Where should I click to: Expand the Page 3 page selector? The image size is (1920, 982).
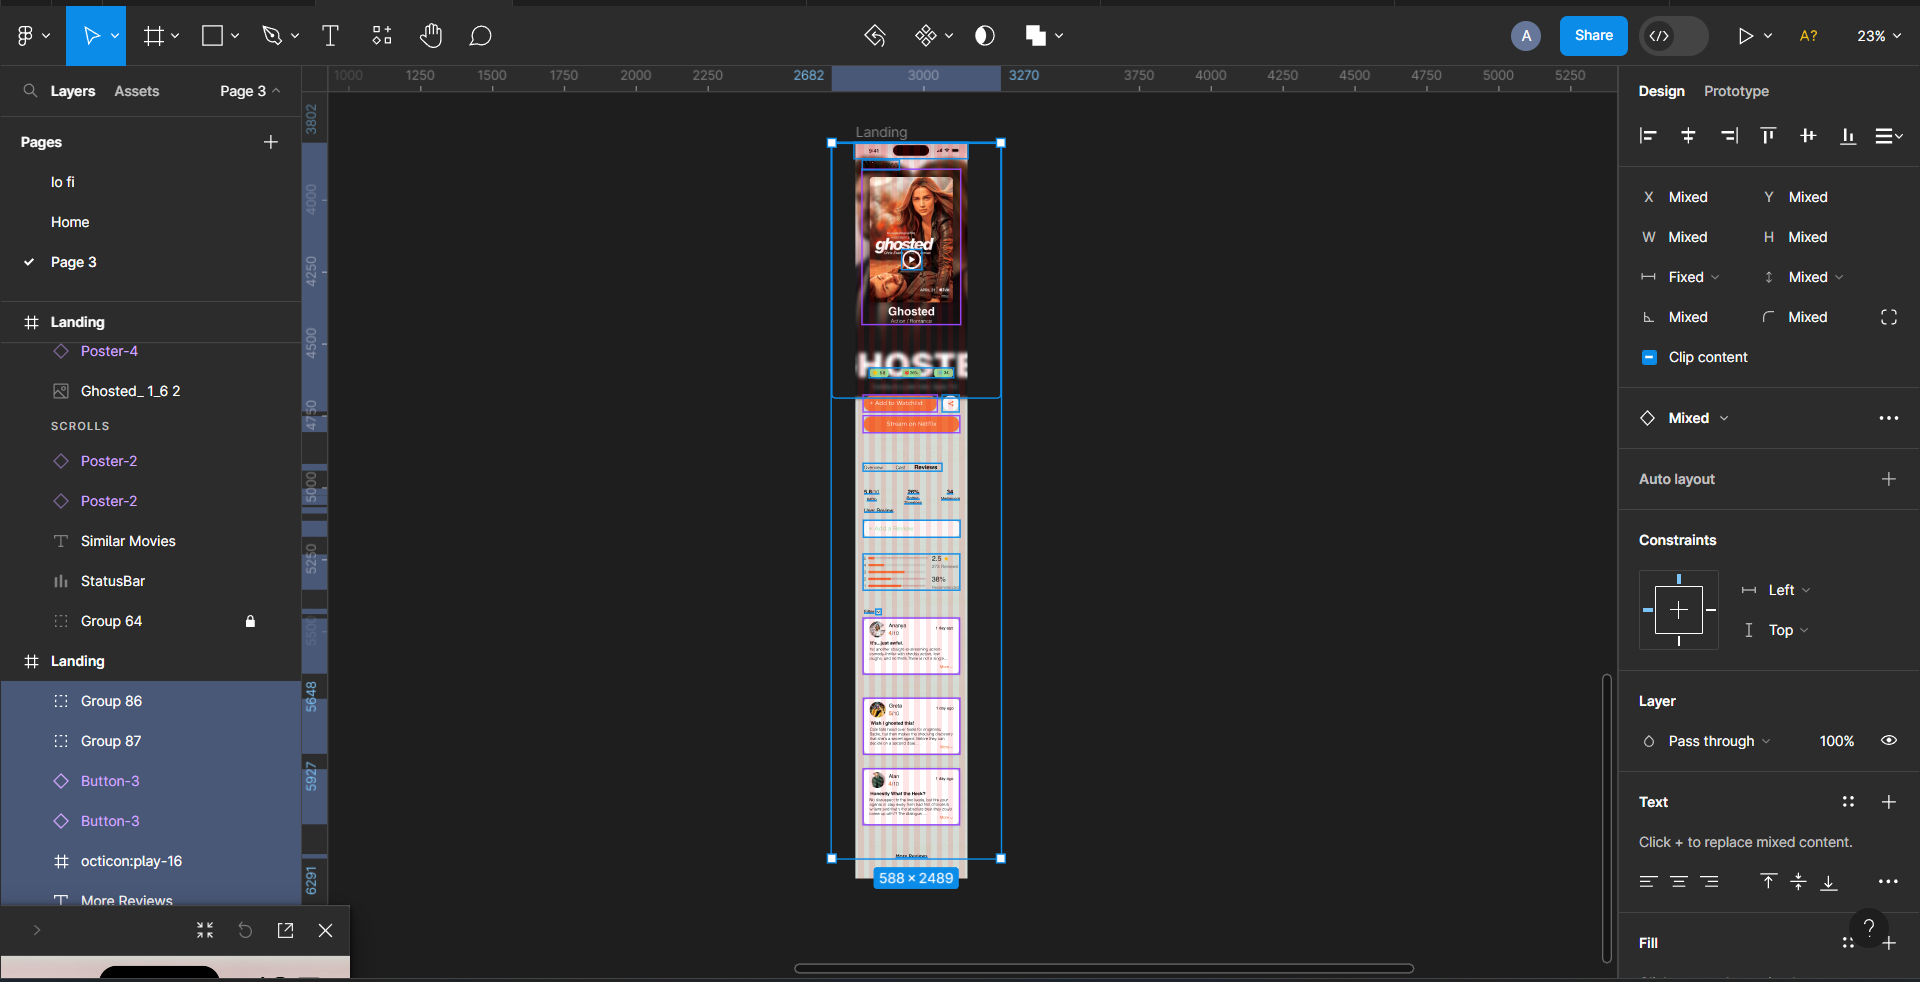click(250, 91)
